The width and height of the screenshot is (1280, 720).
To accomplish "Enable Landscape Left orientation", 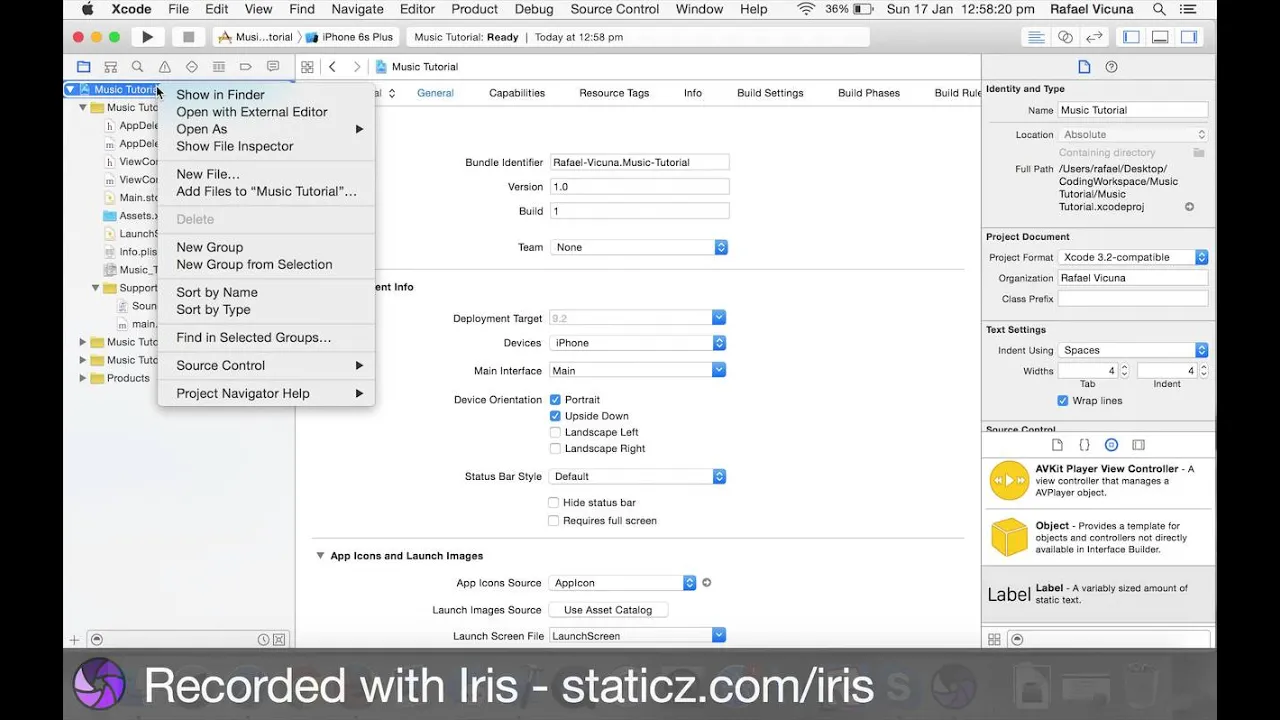I will (x=555, y=432).
